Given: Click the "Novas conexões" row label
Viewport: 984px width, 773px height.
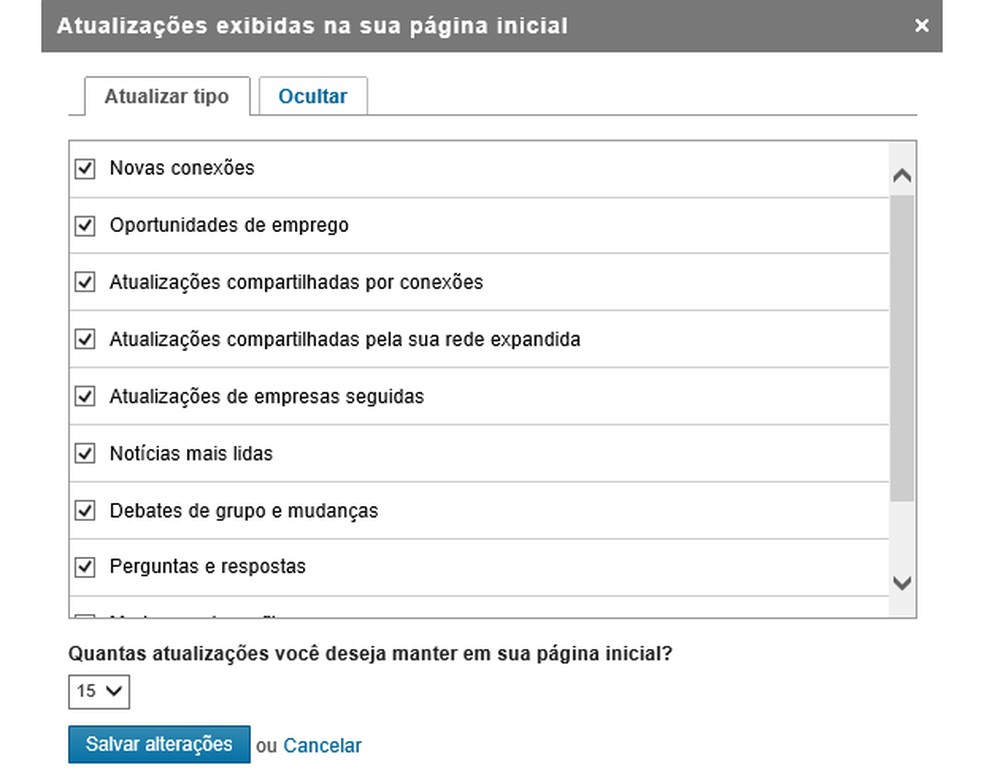Looking at the screenshot, I should tap(182, 167).
